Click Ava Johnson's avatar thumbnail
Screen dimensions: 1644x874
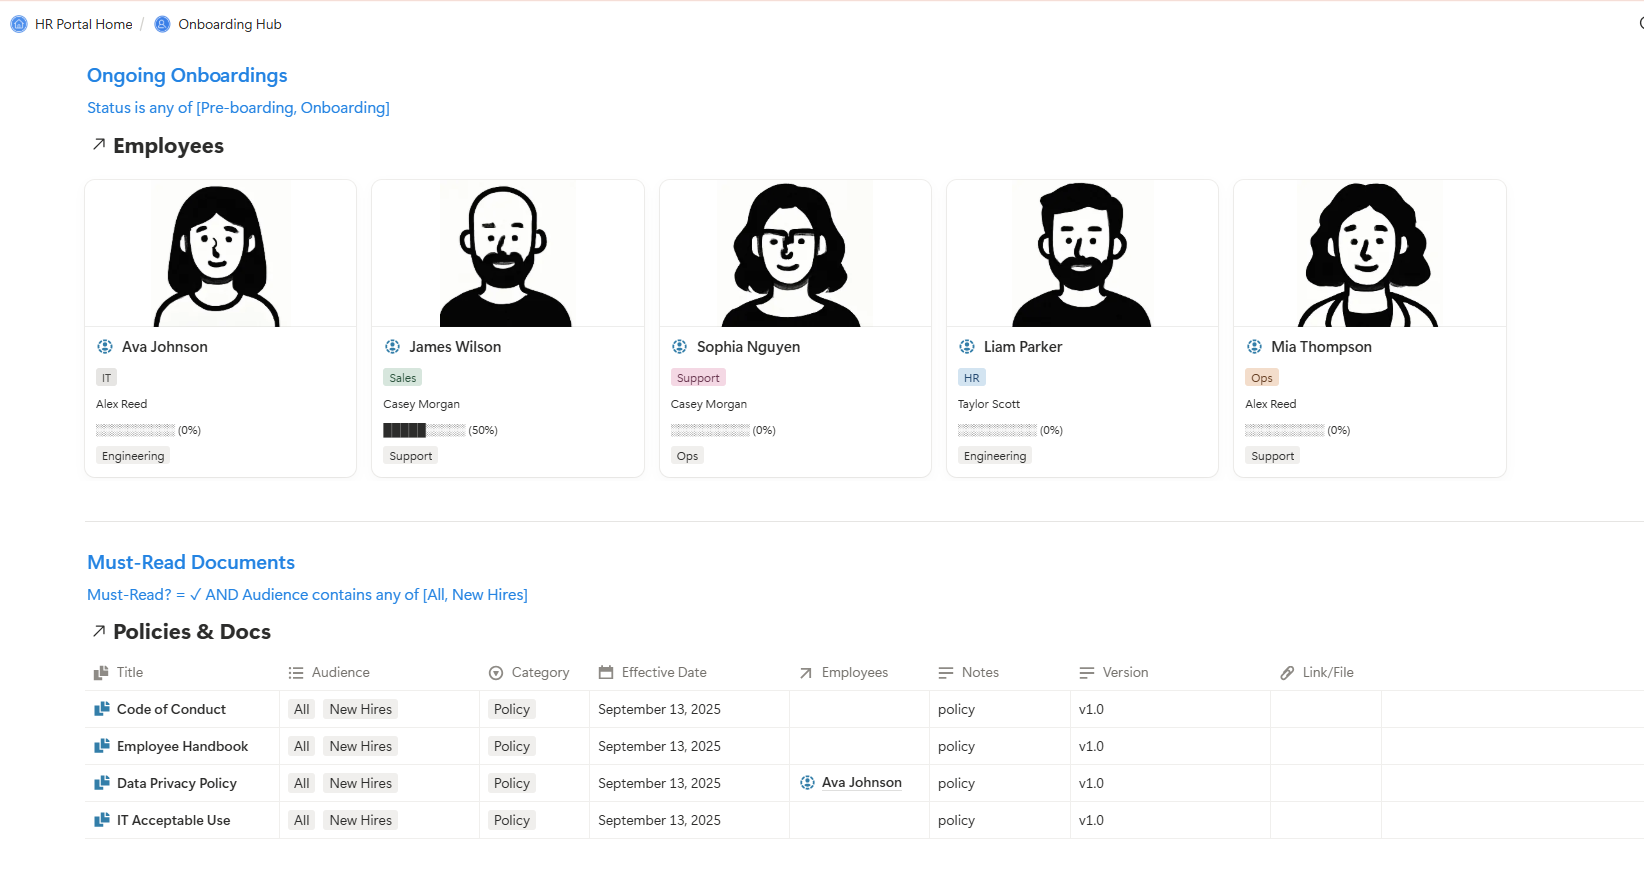(220, 254)
